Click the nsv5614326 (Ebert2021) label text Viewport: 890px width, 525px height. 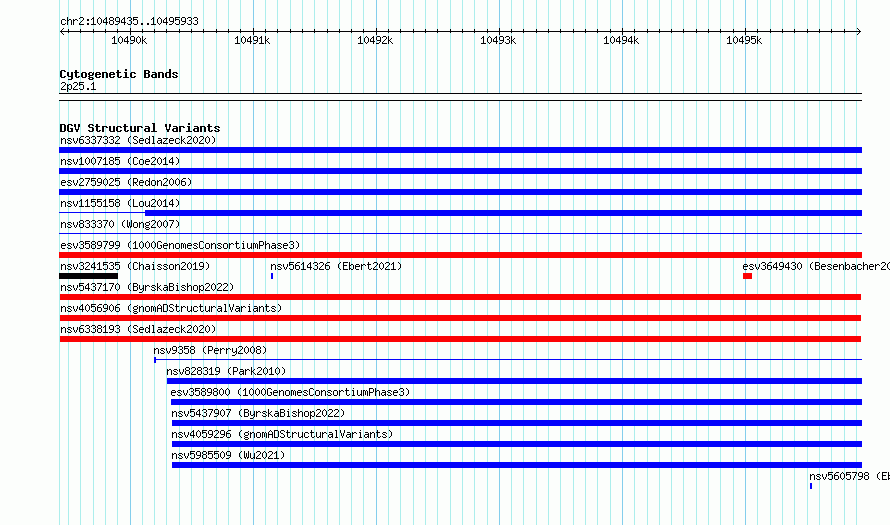336,266
